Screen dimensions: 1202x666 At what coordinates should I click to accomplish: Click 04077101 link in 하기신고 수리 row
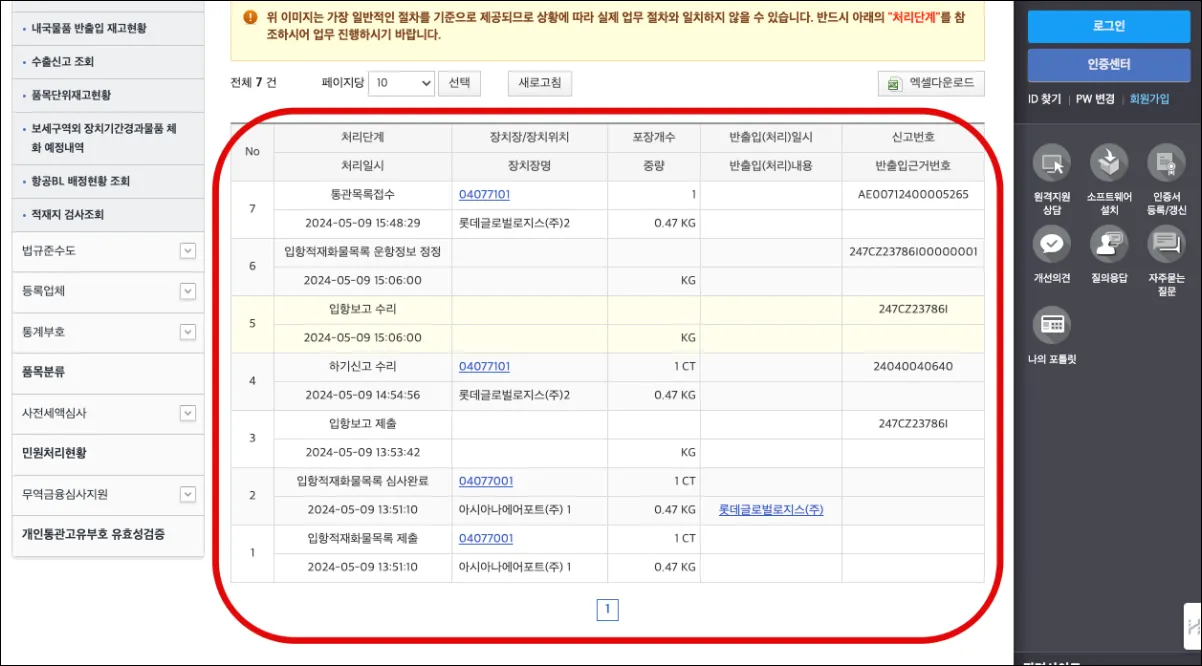pyautogui.click(x=484, y=366)
